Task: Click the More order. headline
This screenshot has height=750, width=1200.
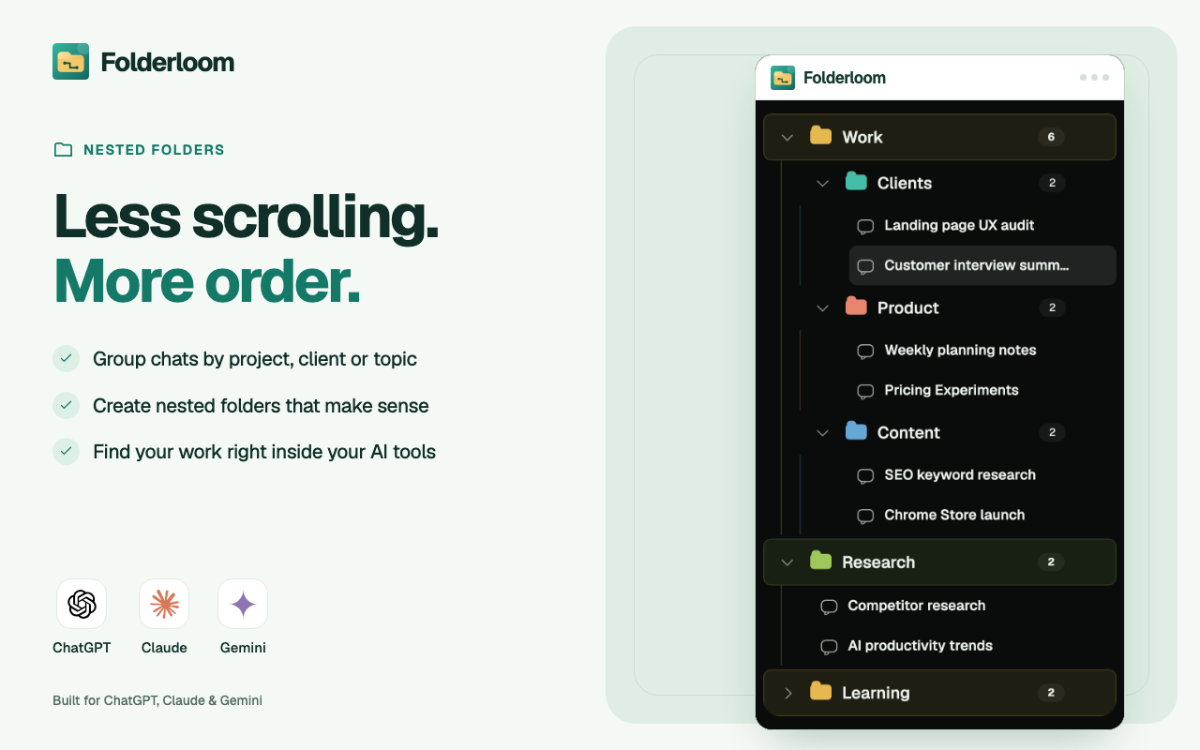Action: click(207, 281)
